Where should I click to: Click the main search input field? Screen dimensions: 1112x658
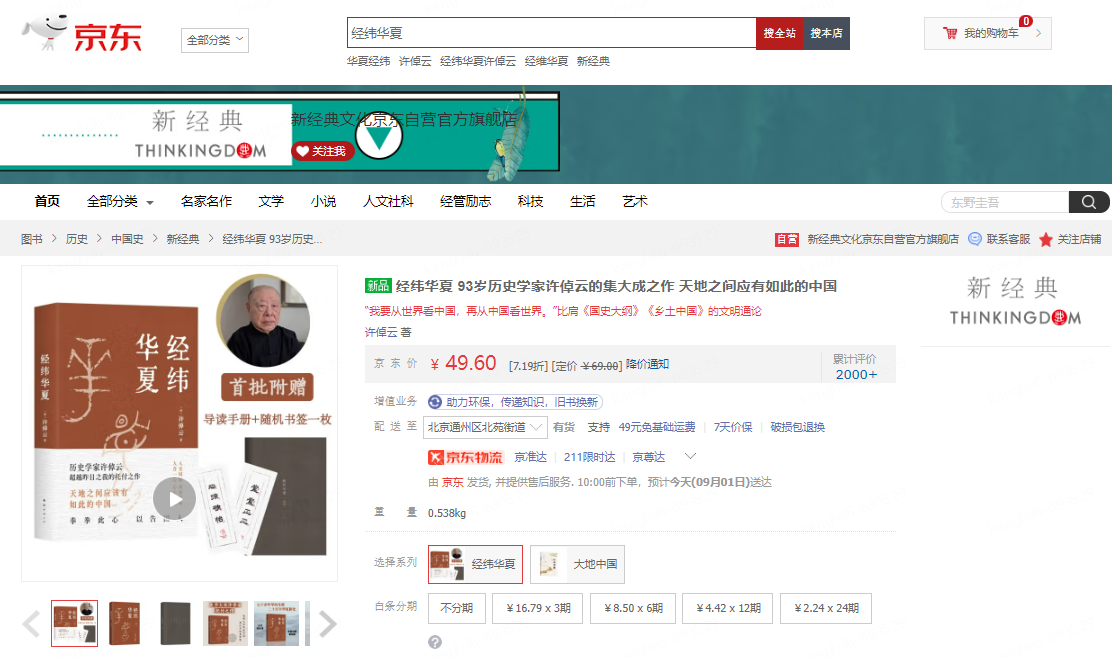pyautogui.click(x=552, y=33)
